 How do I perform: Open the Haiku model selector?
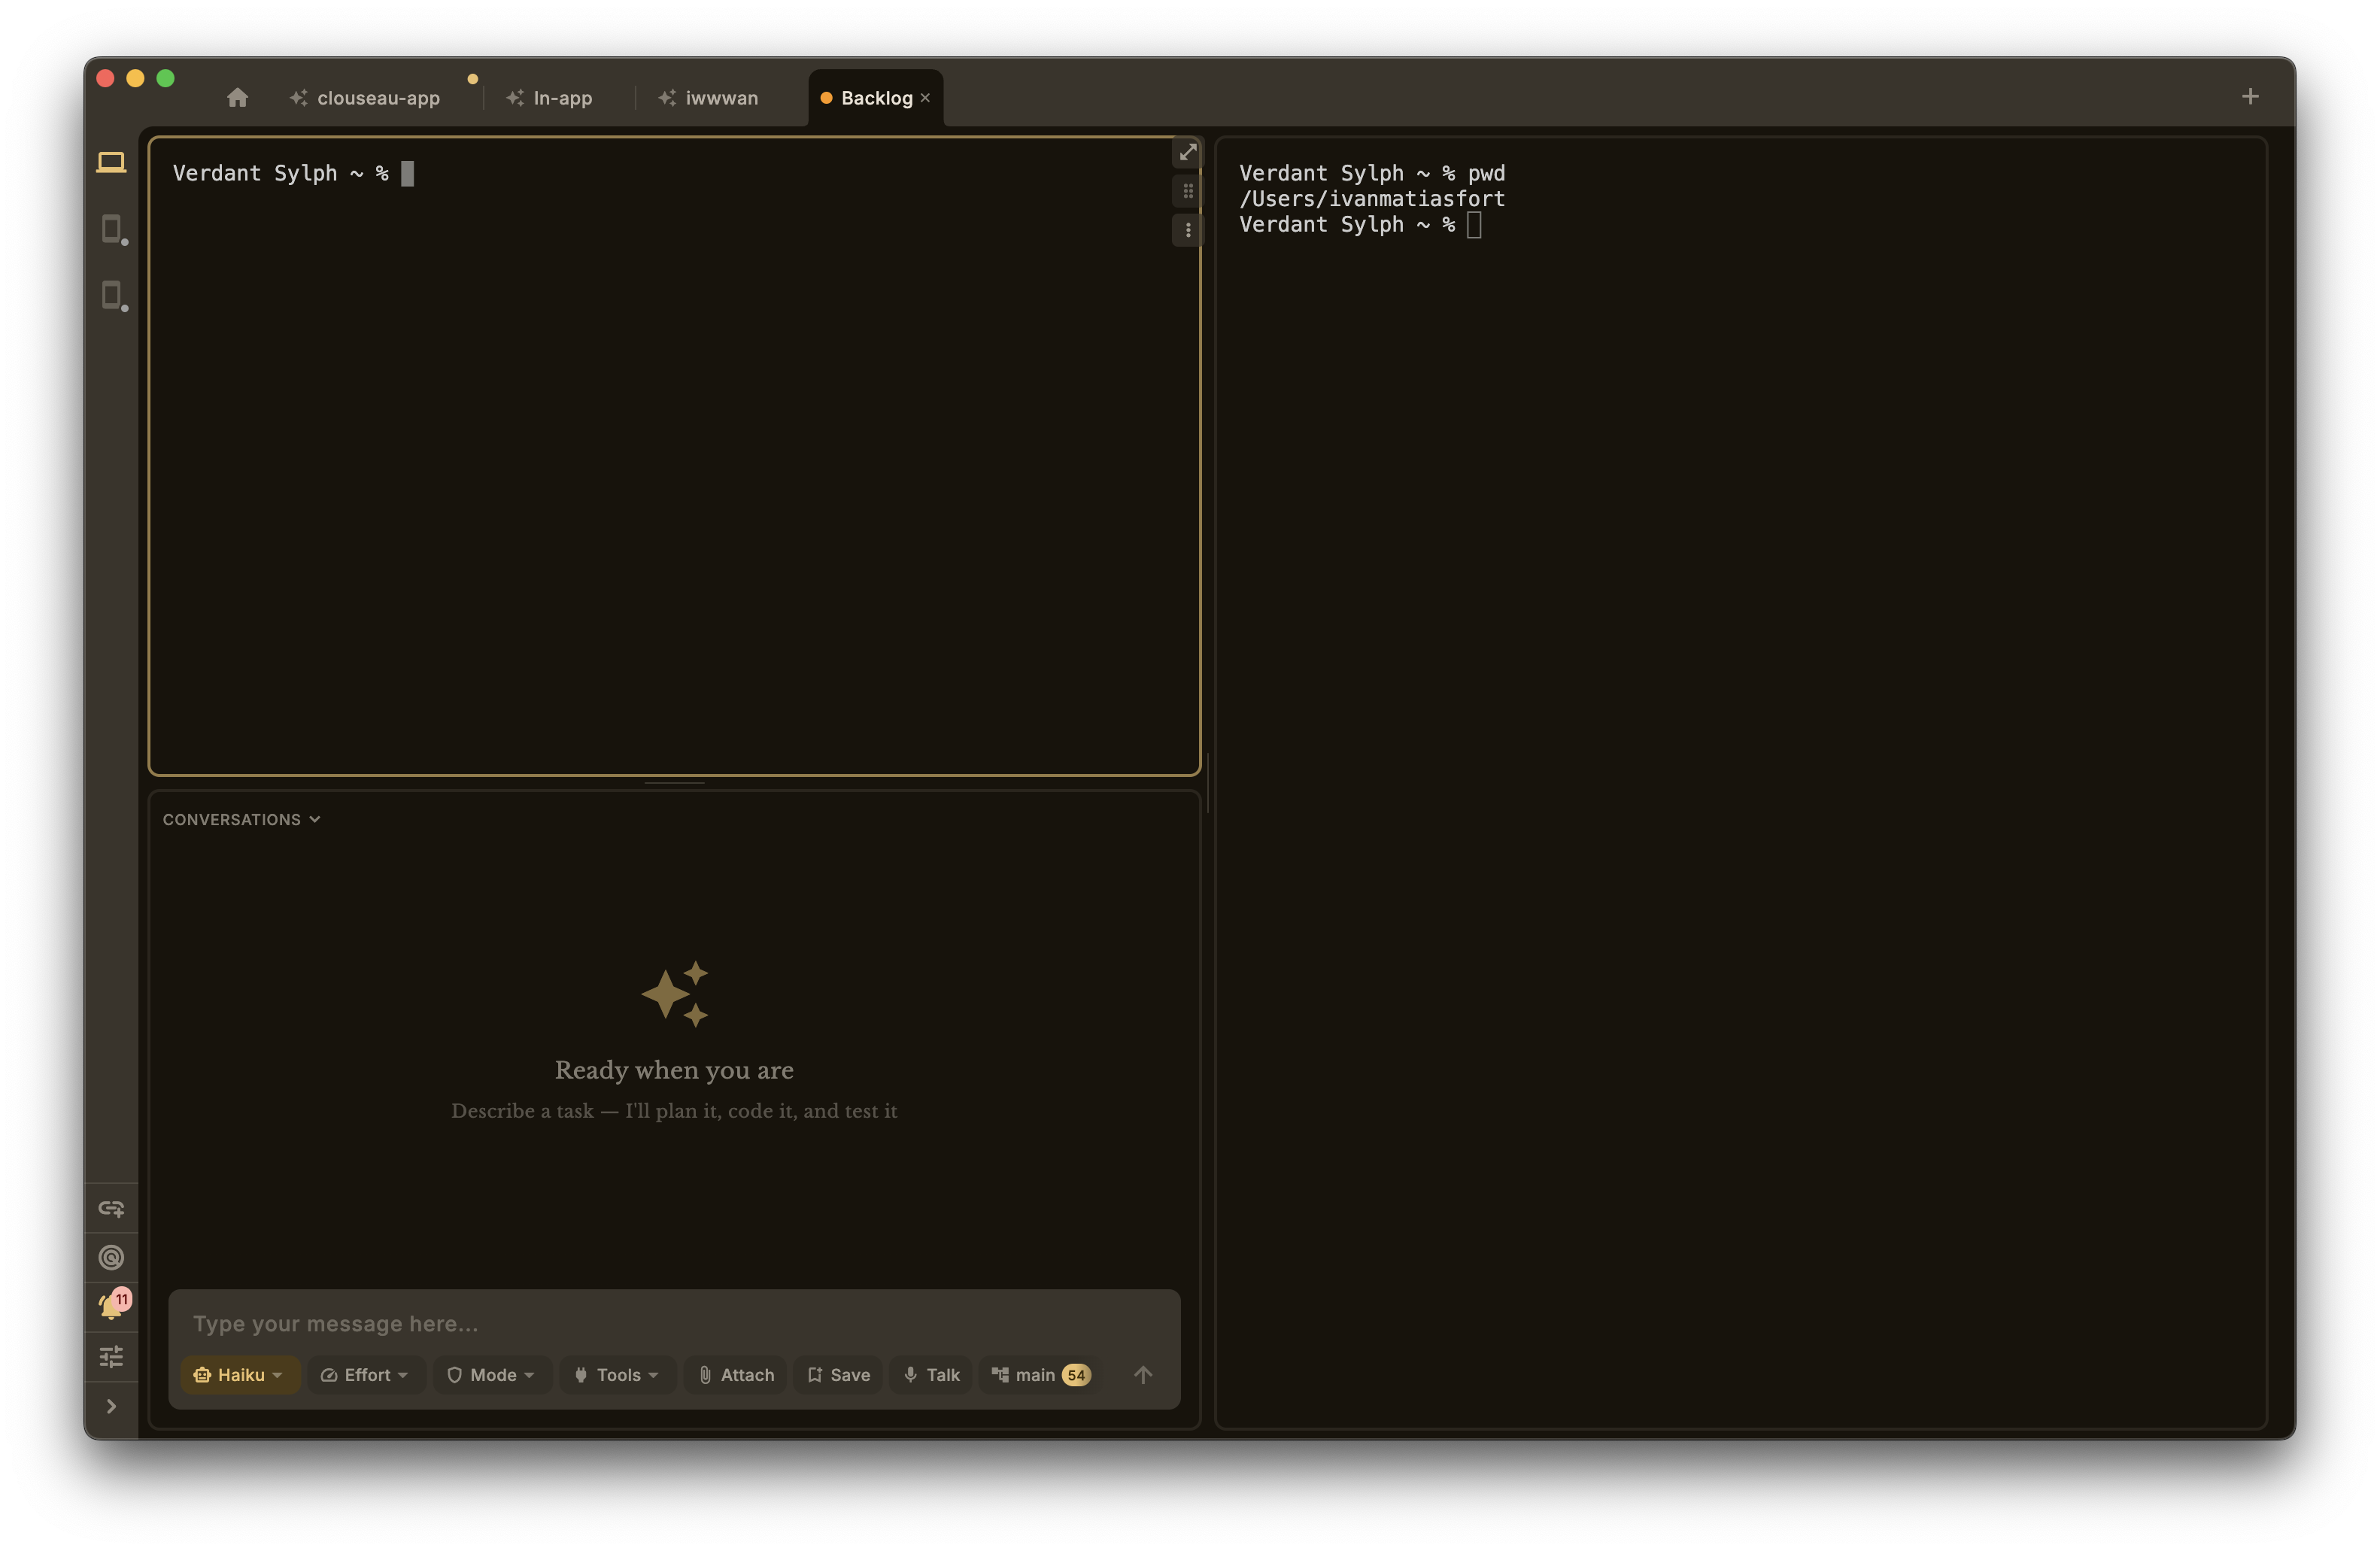pyautogui.click(x=239, y=1375)
